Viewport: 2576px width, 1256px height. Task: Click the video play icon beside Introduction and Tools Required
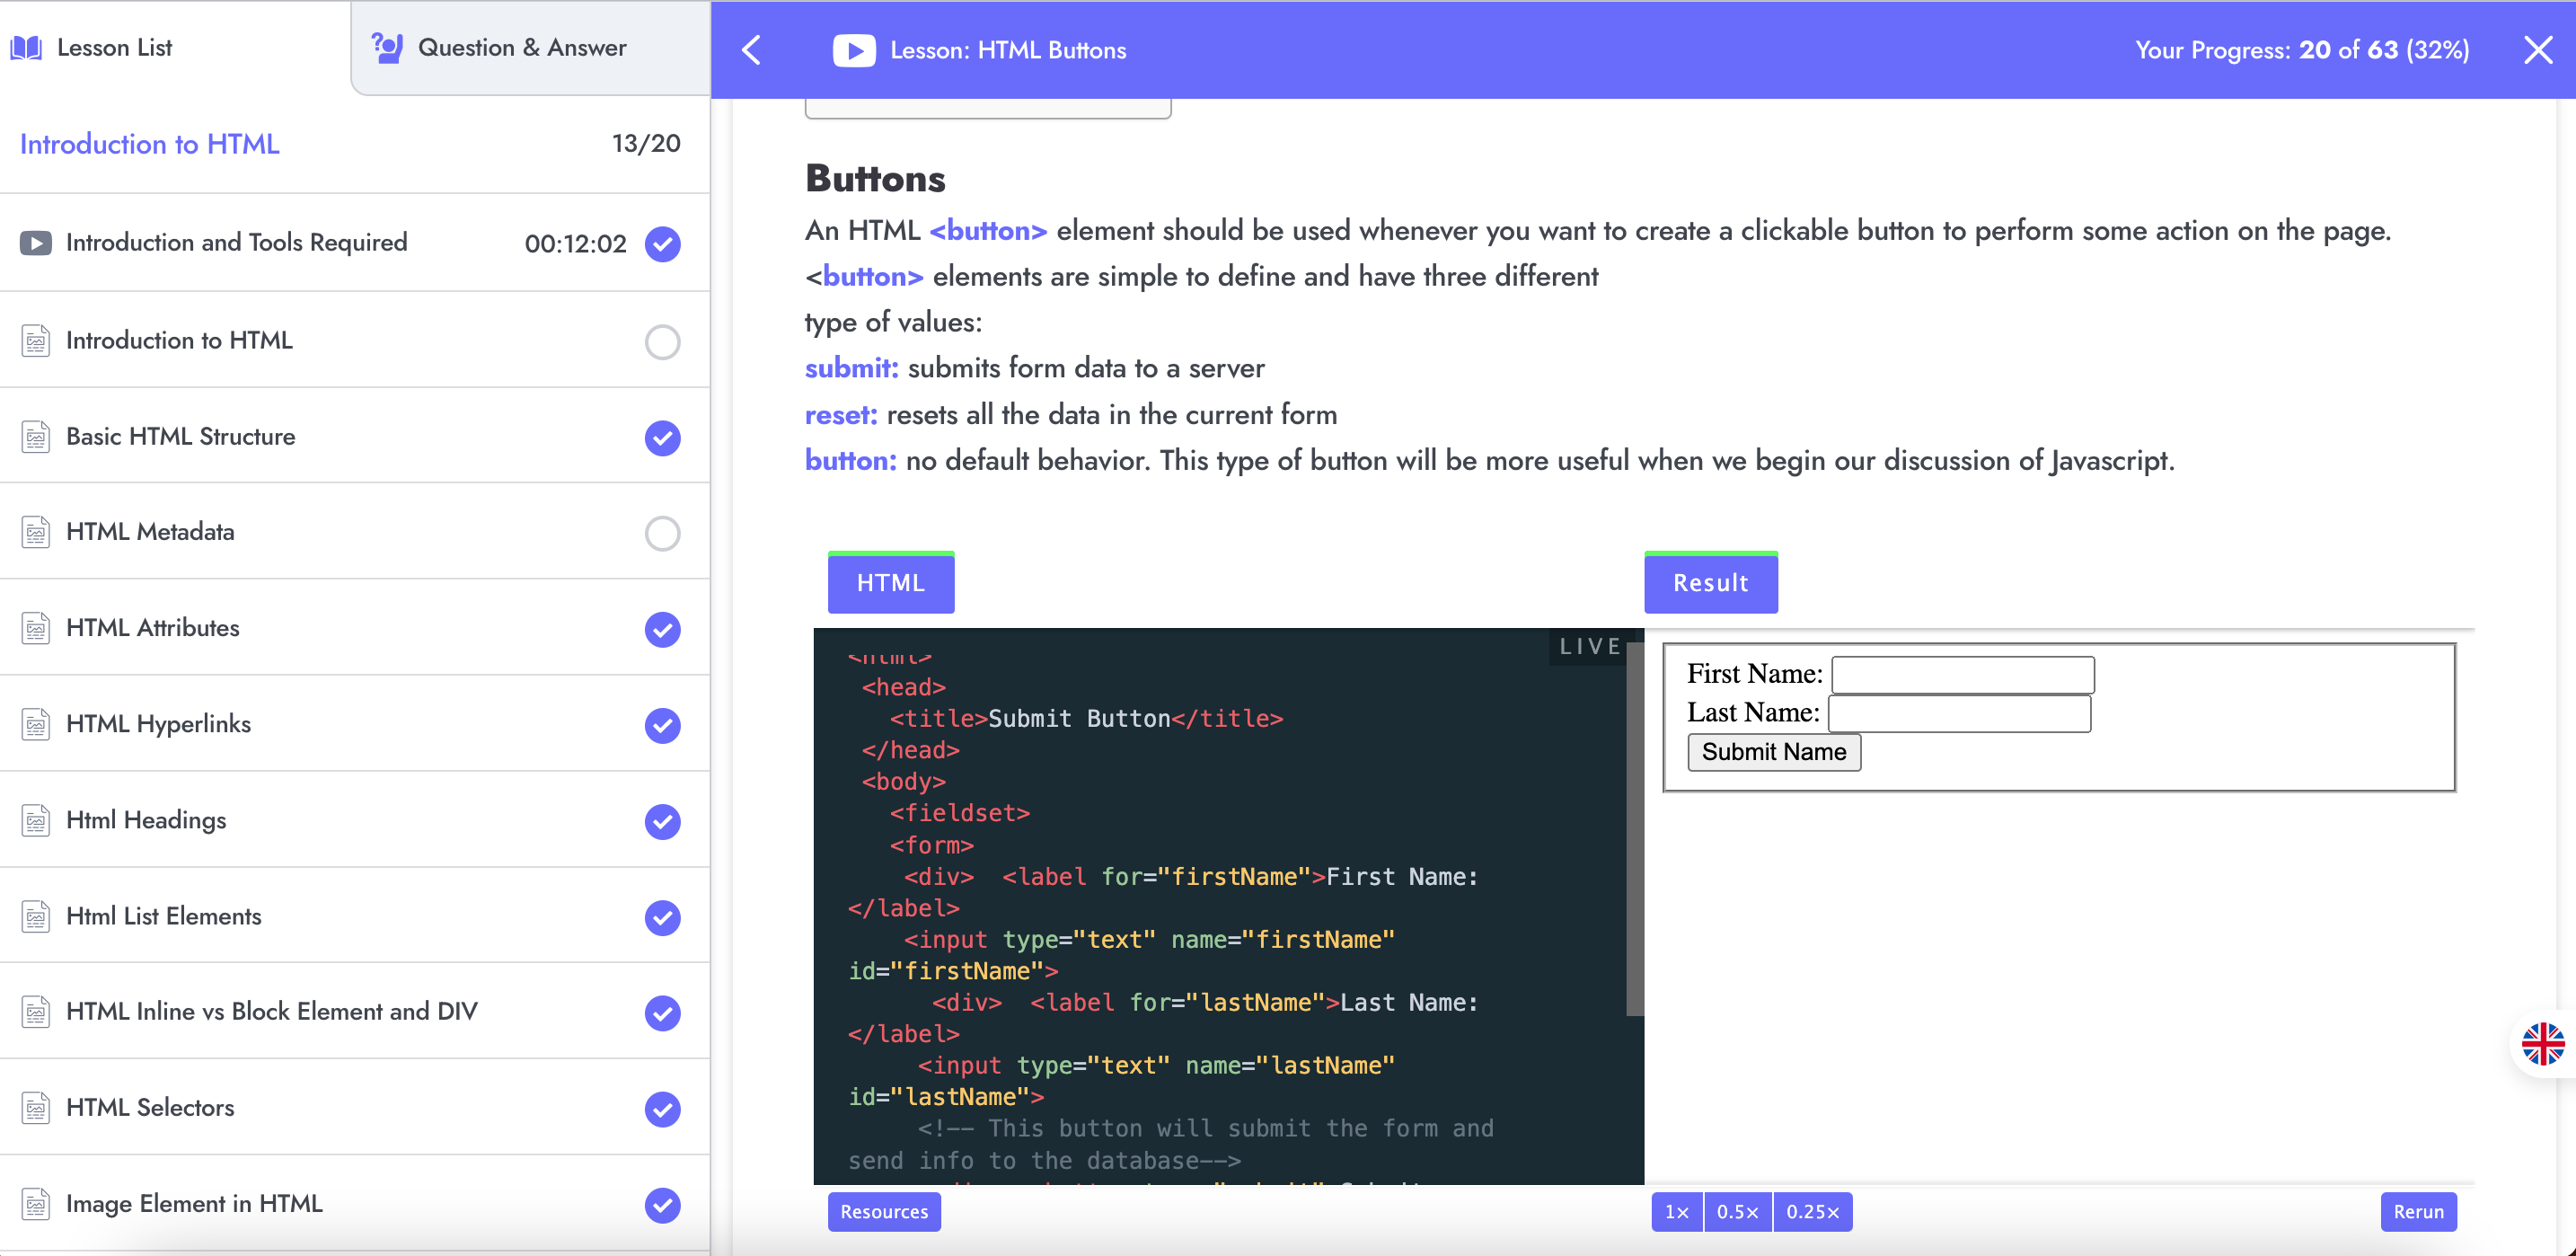click(36, 243)
